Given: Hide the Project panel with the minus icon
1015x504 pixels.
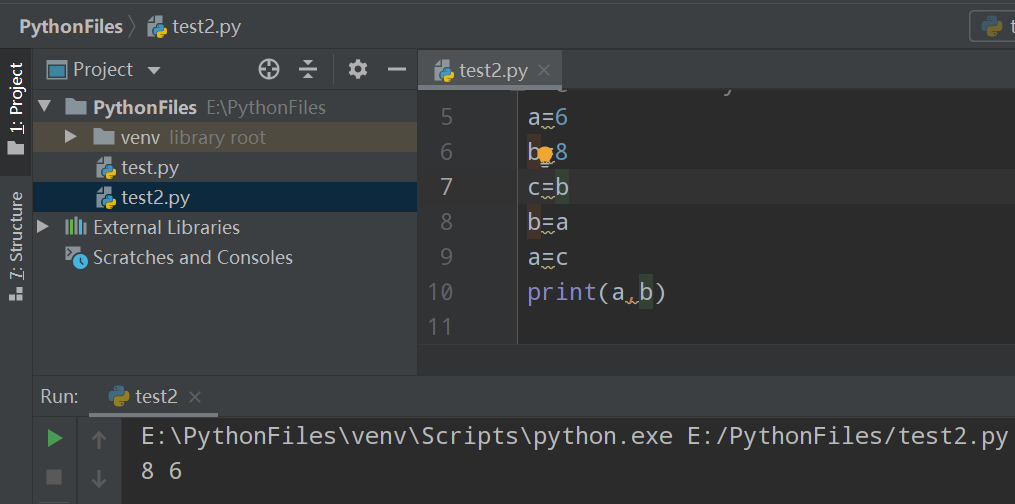Looking at the screenshot, I should (396, 69).
